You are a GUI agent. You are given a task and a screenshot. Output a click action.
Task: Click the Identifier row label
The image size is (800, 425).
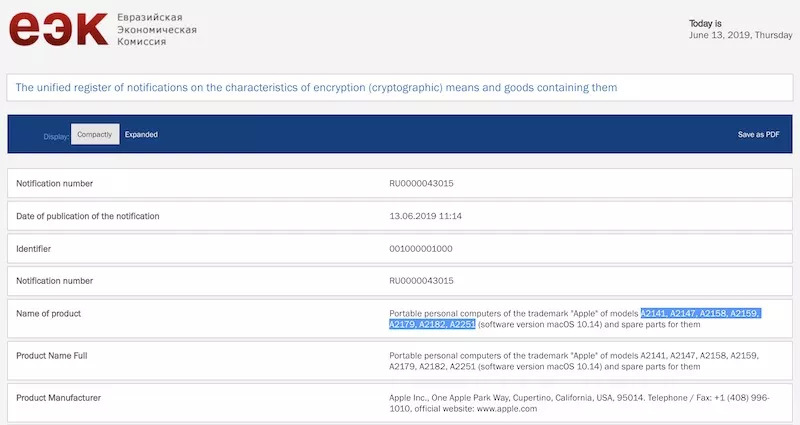pyautogui.click(x=34, y=248)
